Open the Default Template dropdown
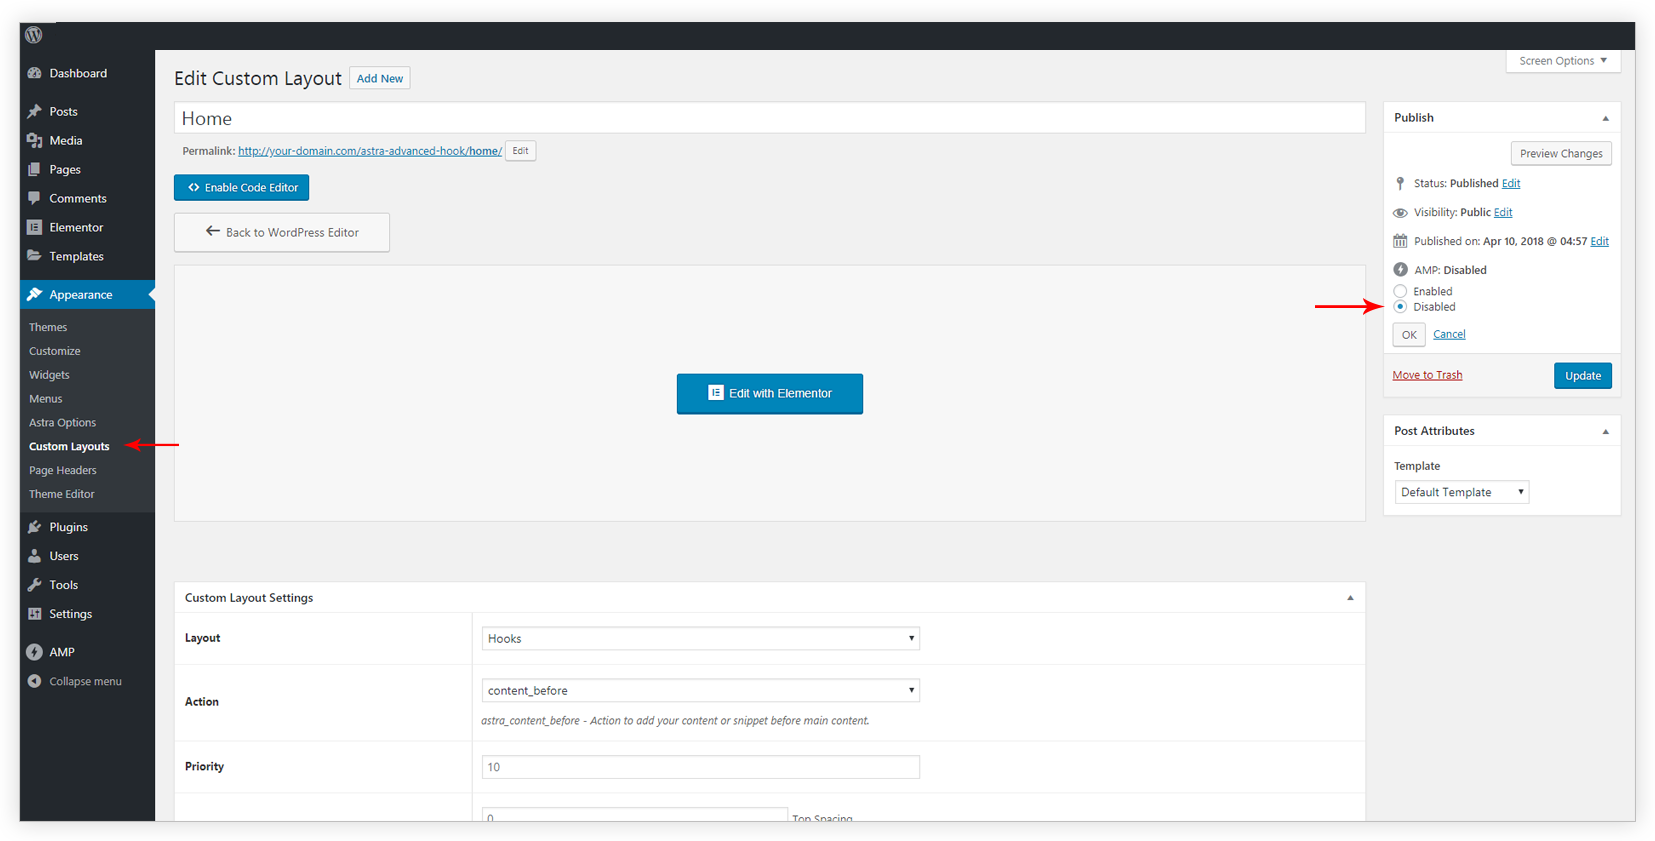The height and width of the screenshot is (841, 1655). pyautogui.click(x=1461, y=492)
